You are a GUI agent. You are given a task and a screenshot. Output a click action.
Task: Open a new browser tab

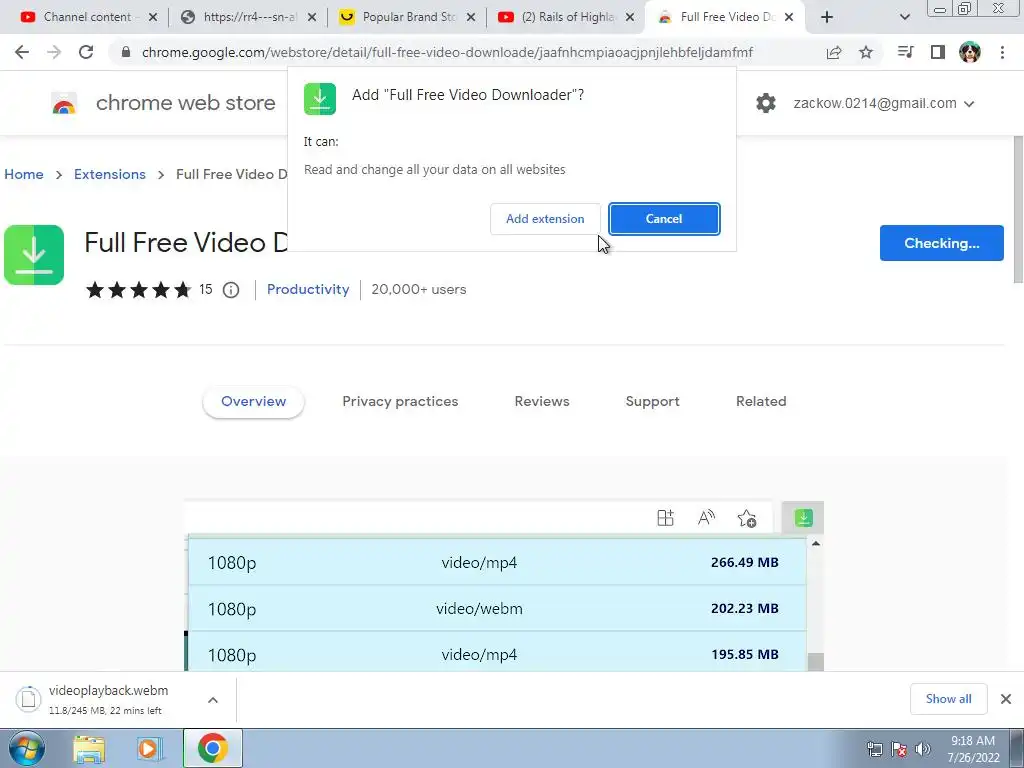pos(827,17)
